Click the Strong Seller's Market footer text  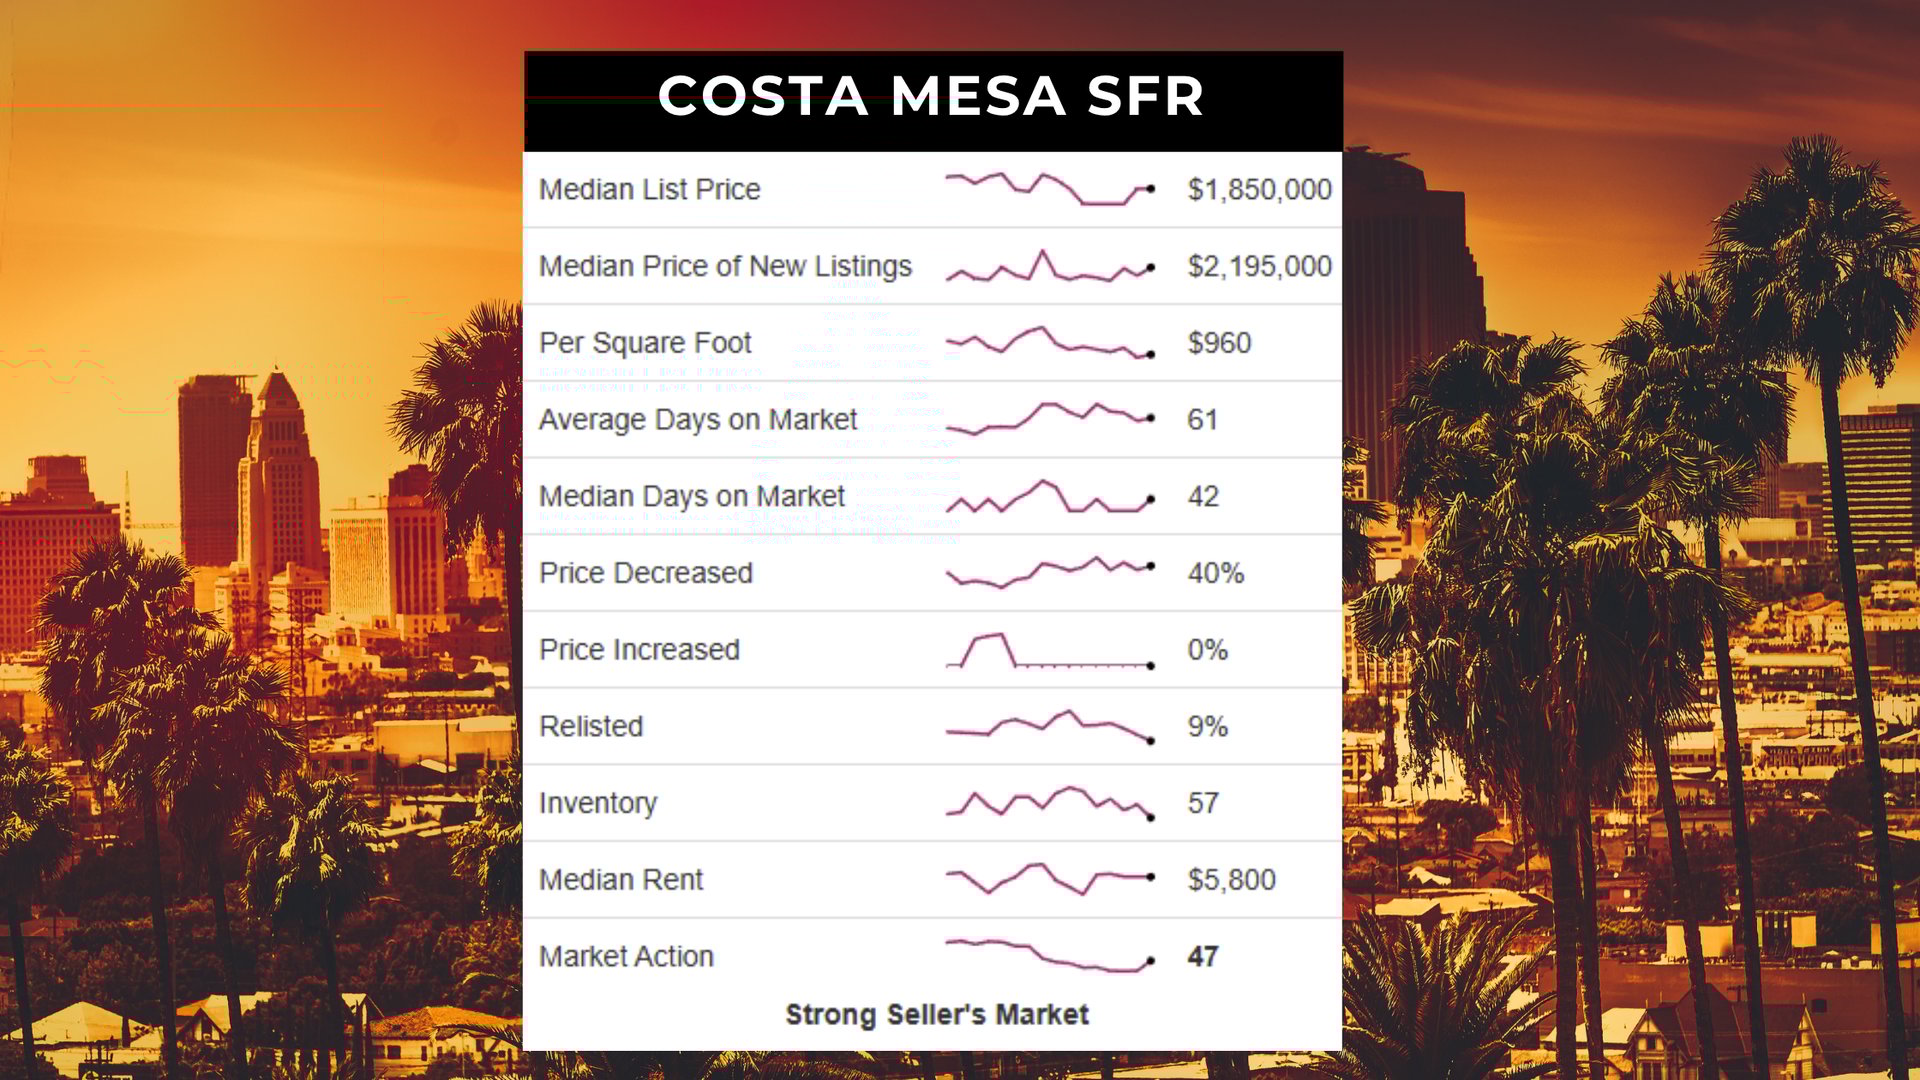pos(937,1014)
